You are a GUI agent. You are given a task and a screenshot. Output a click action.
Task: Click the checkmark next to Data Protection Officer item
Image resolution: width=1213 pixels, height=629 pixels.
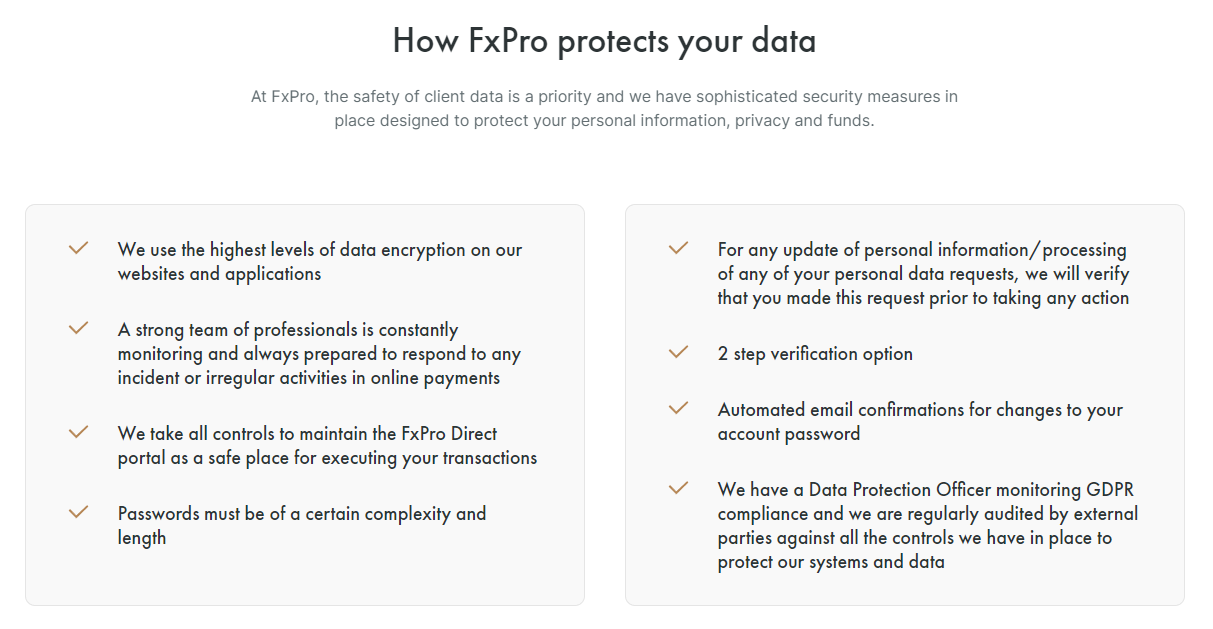click(x=678, y=488)
